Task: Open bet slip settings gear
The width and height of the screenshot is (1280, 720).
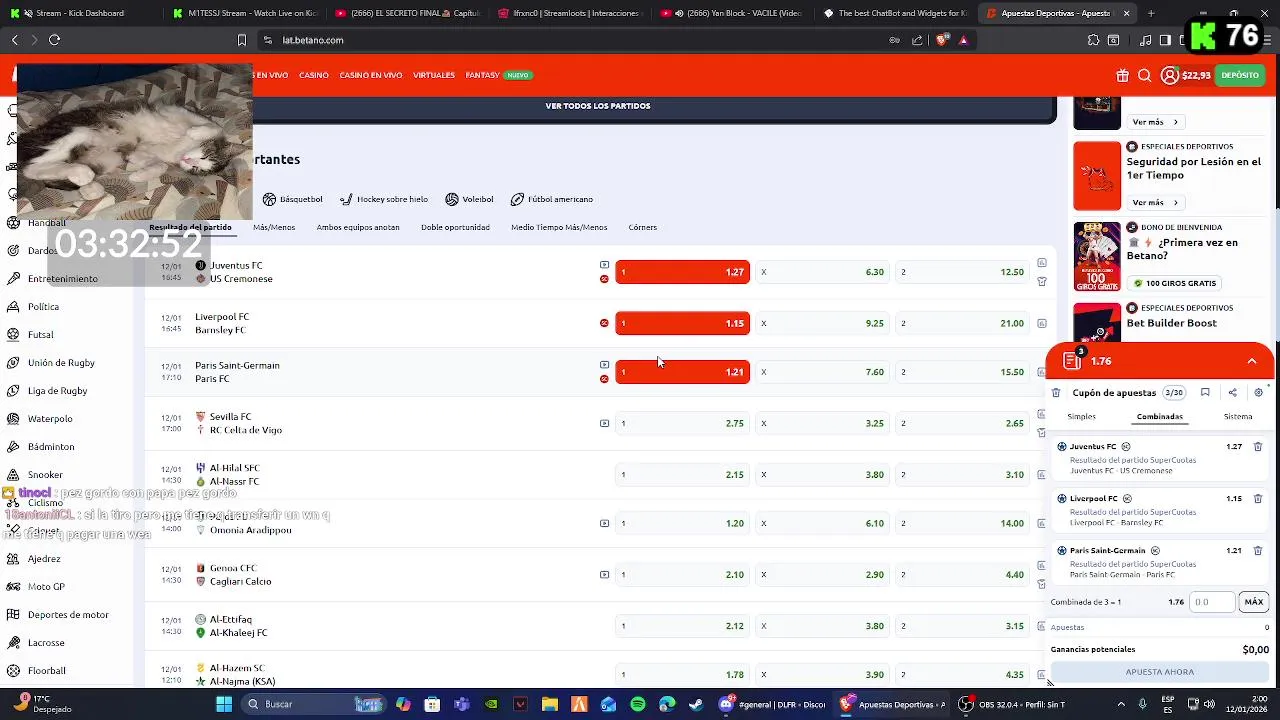Action: click(x=1258, y=393)
